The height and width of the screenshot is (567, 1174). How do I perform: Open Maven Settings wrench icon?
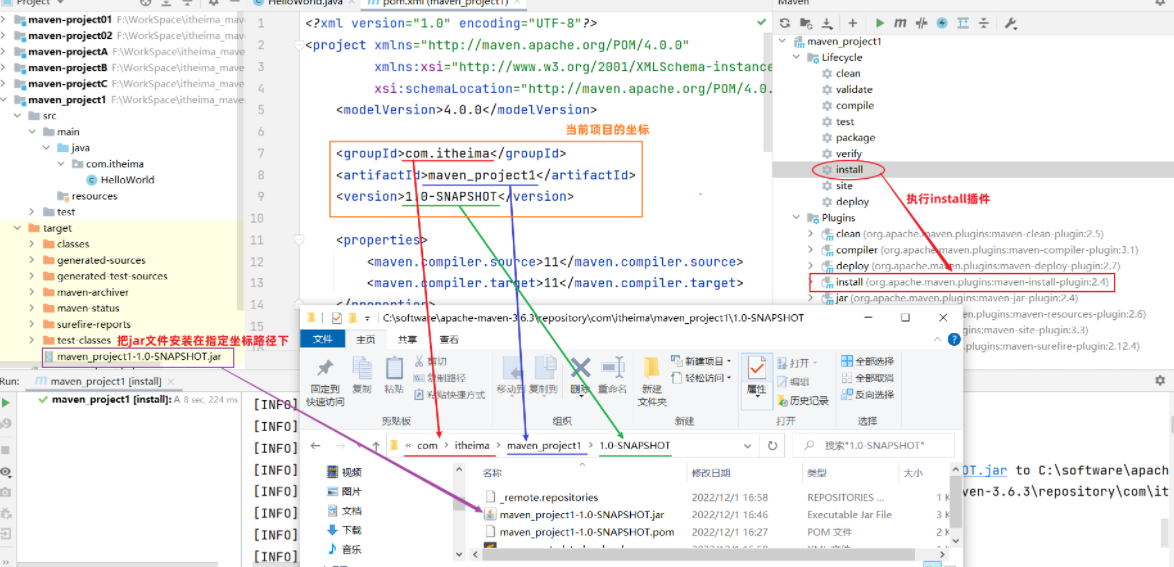[1010, 23]
